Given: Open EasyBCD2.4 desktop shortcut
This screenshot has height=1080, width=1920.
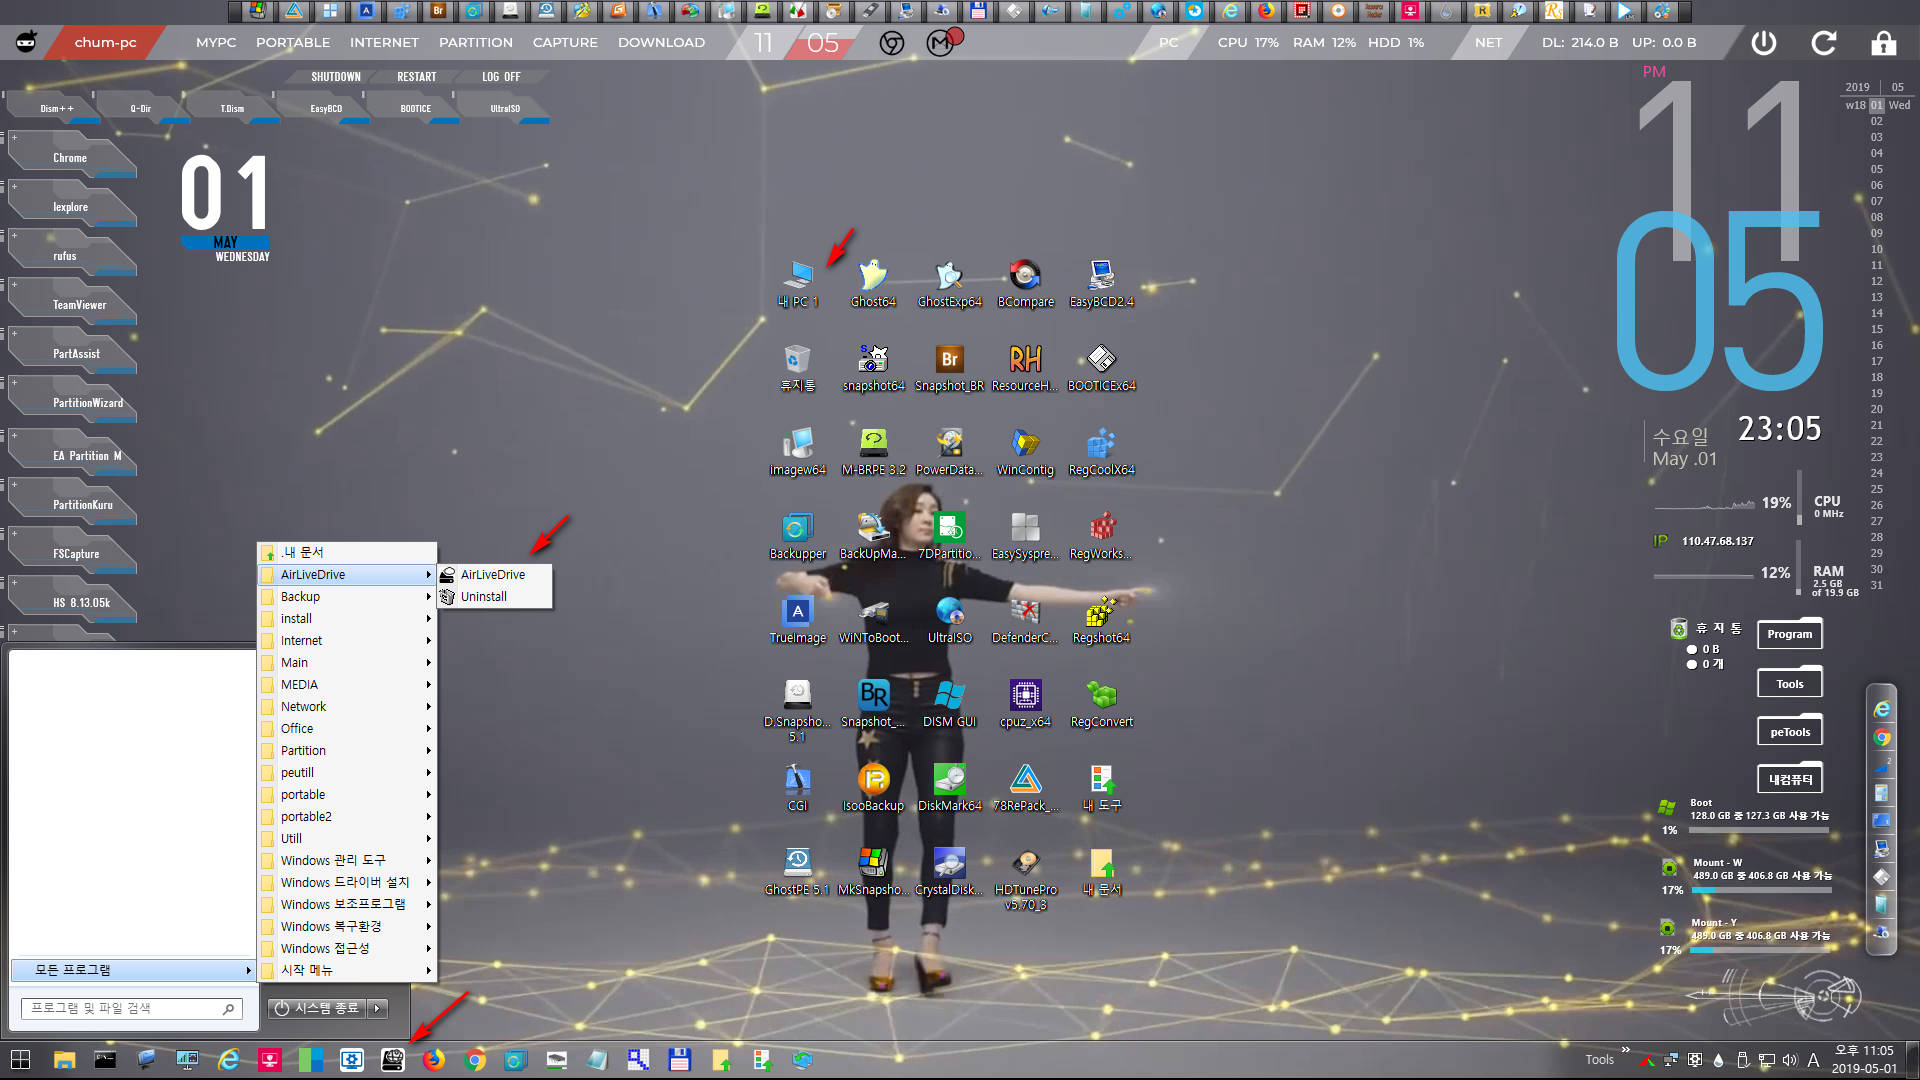Looking at the screenshot, I should [x=1101, y=283].
